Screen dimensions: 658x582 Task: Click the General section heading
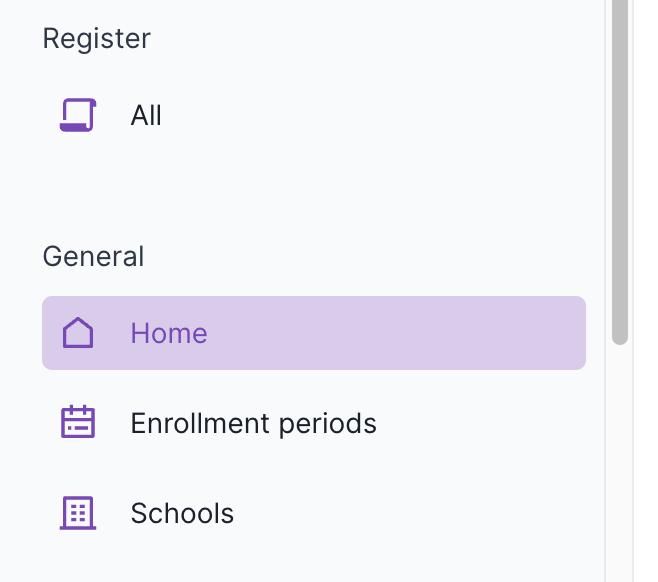pos(93,256)
